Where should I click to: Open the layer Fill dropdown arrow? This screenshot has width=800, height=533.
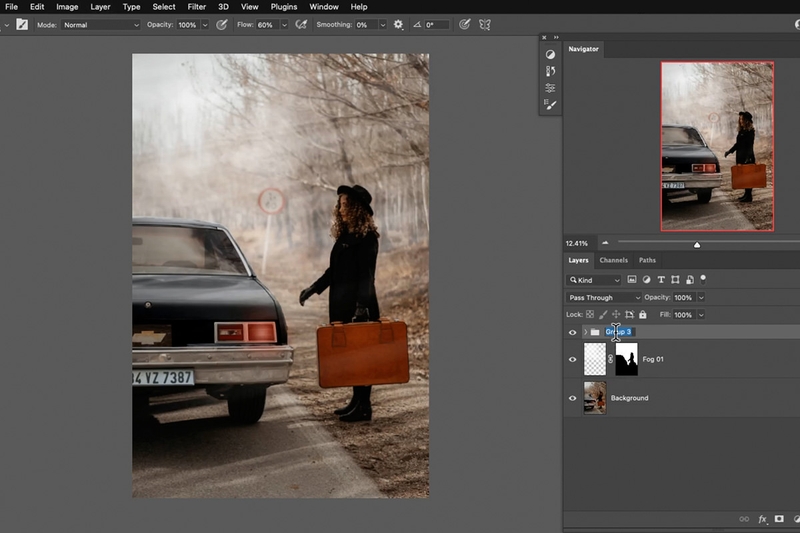(x=701, y=315)
